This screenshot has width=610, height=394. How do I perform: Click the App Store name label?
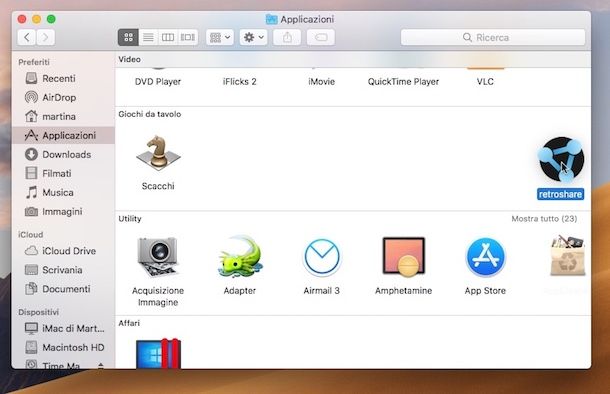click(485, 291)
